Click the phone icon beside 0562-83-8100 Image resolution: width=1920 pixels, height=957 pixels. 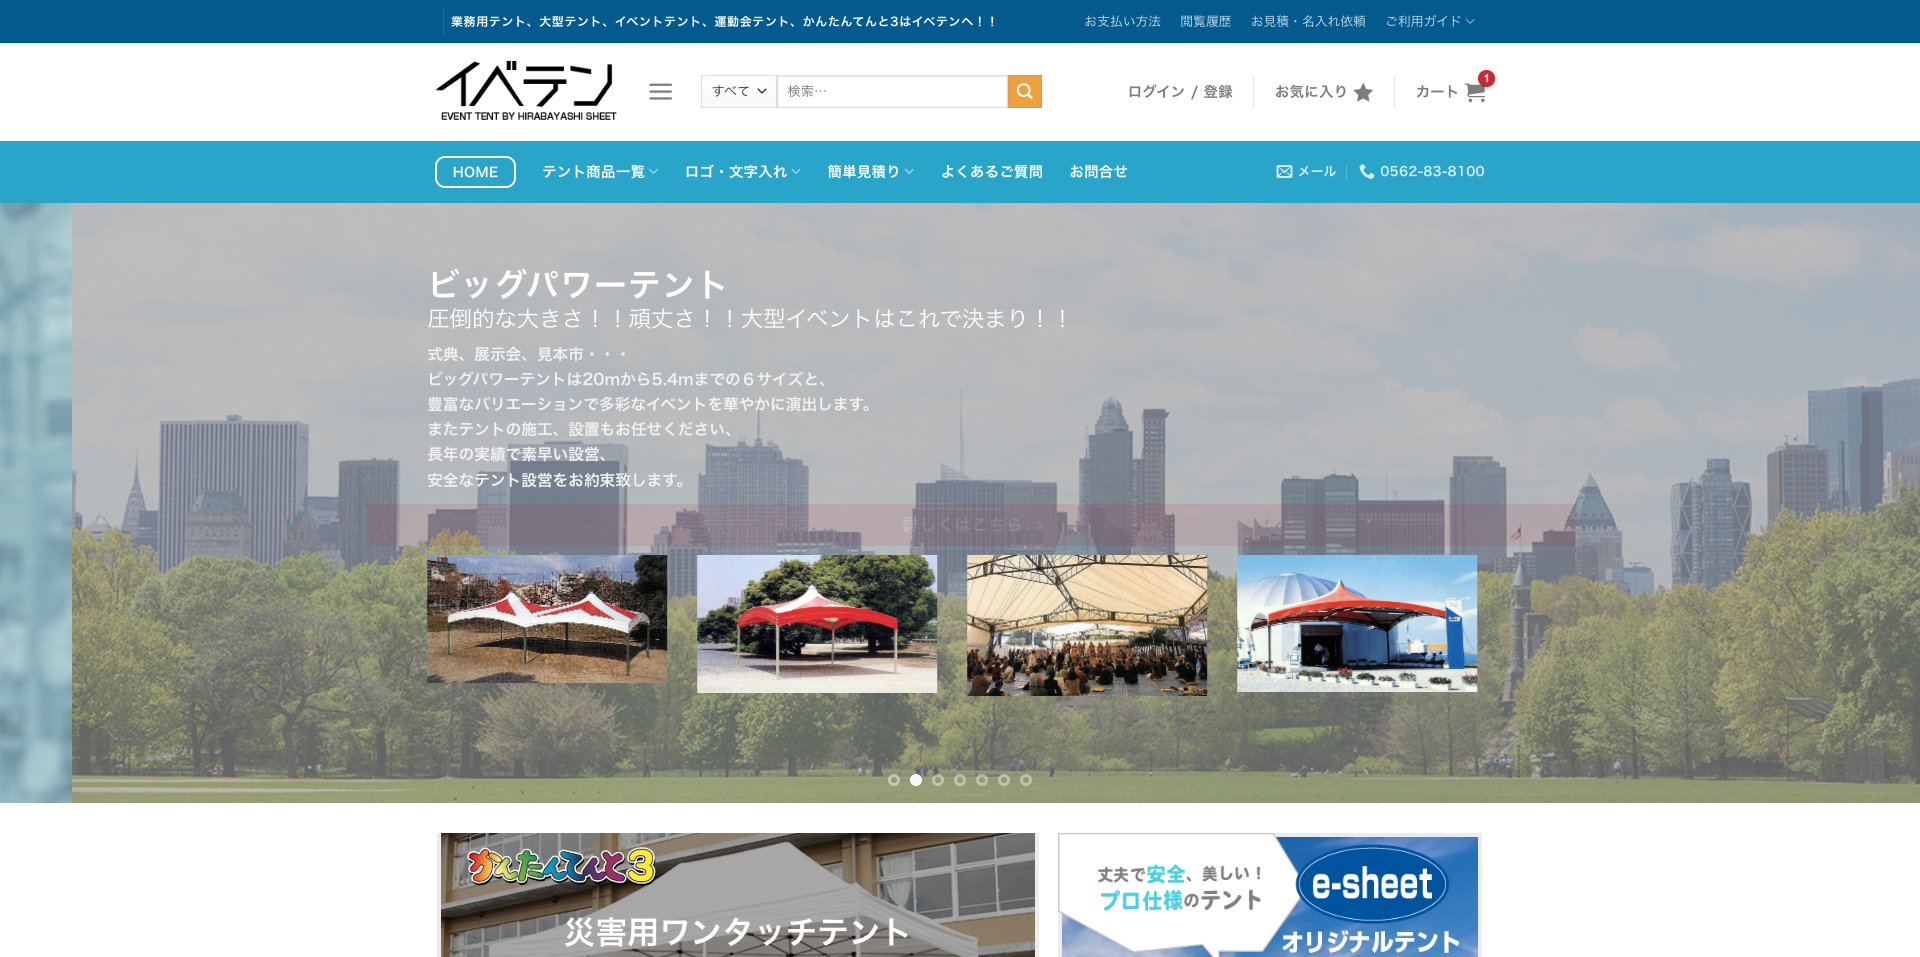pos(1366,172)
